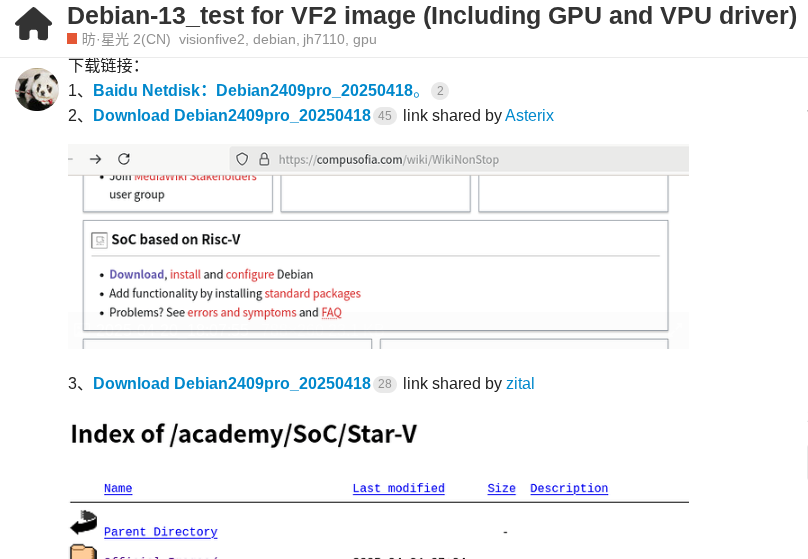
Task: Sort the index by Last modified
Action: click(398, 489)
